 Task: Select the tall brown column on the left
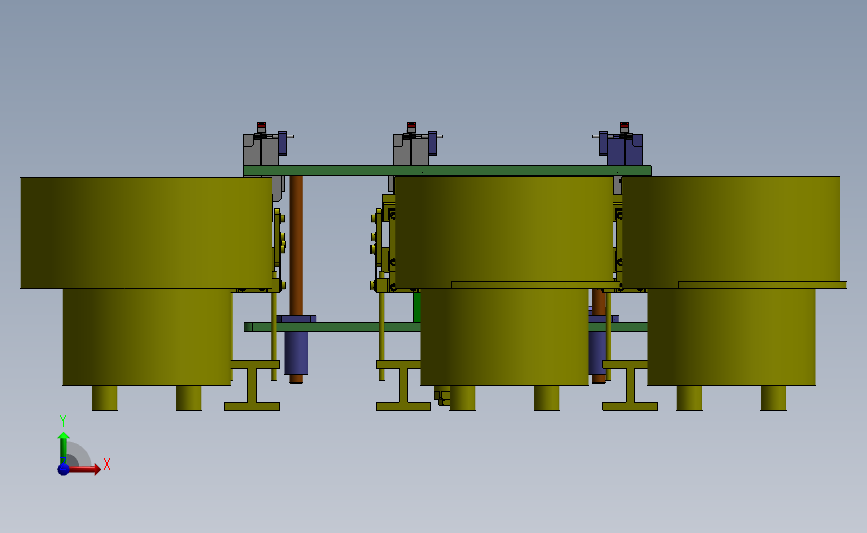[296, 245]
